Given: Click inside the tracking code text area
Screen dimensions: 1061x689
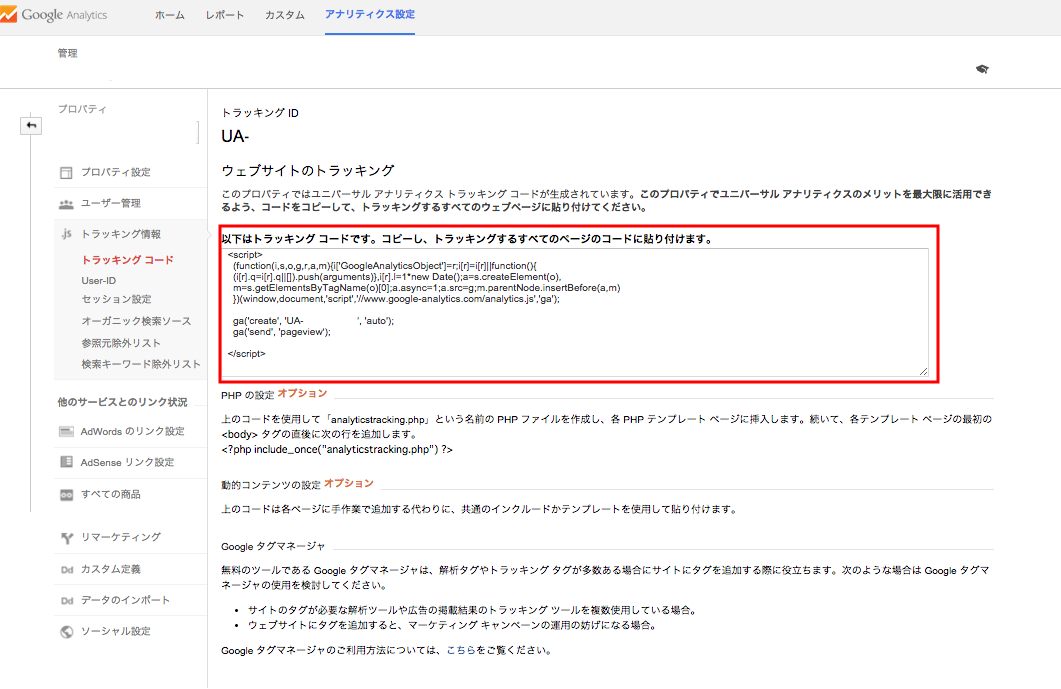Looking at the screenshot, I should click(x=575, y=312).
